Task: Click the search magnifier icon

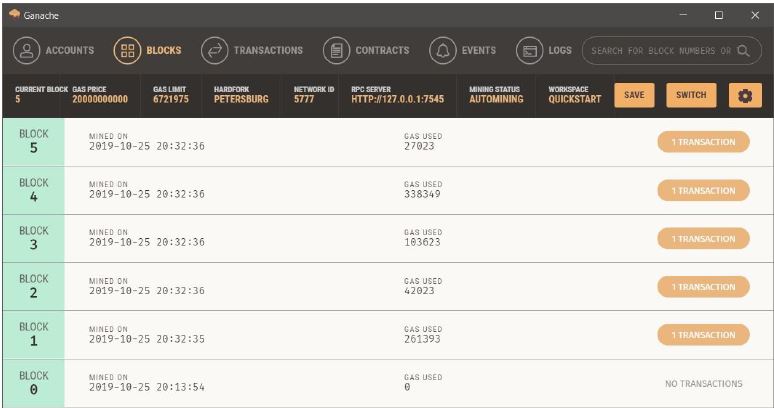Action: pyautogui.click(x=744, y=50)
